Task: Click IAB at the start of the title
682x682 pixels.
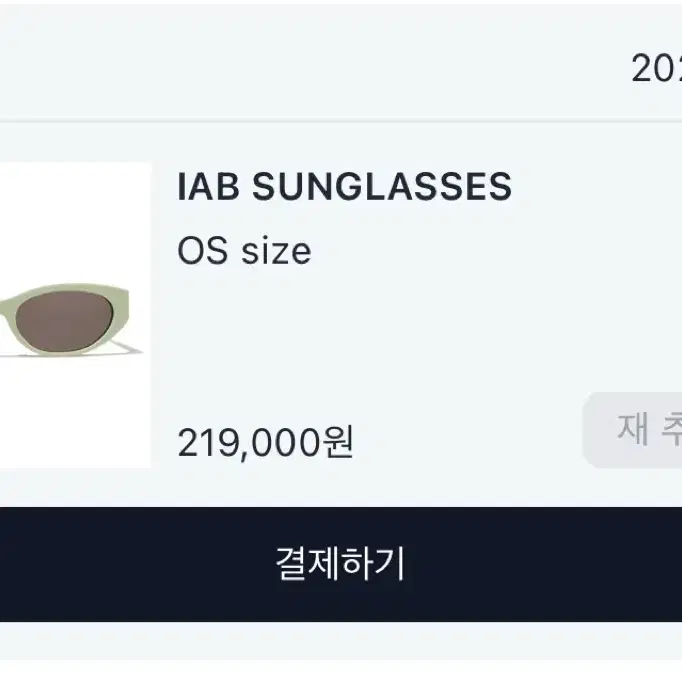Action: pyautogui.click(x=208, y=187)
